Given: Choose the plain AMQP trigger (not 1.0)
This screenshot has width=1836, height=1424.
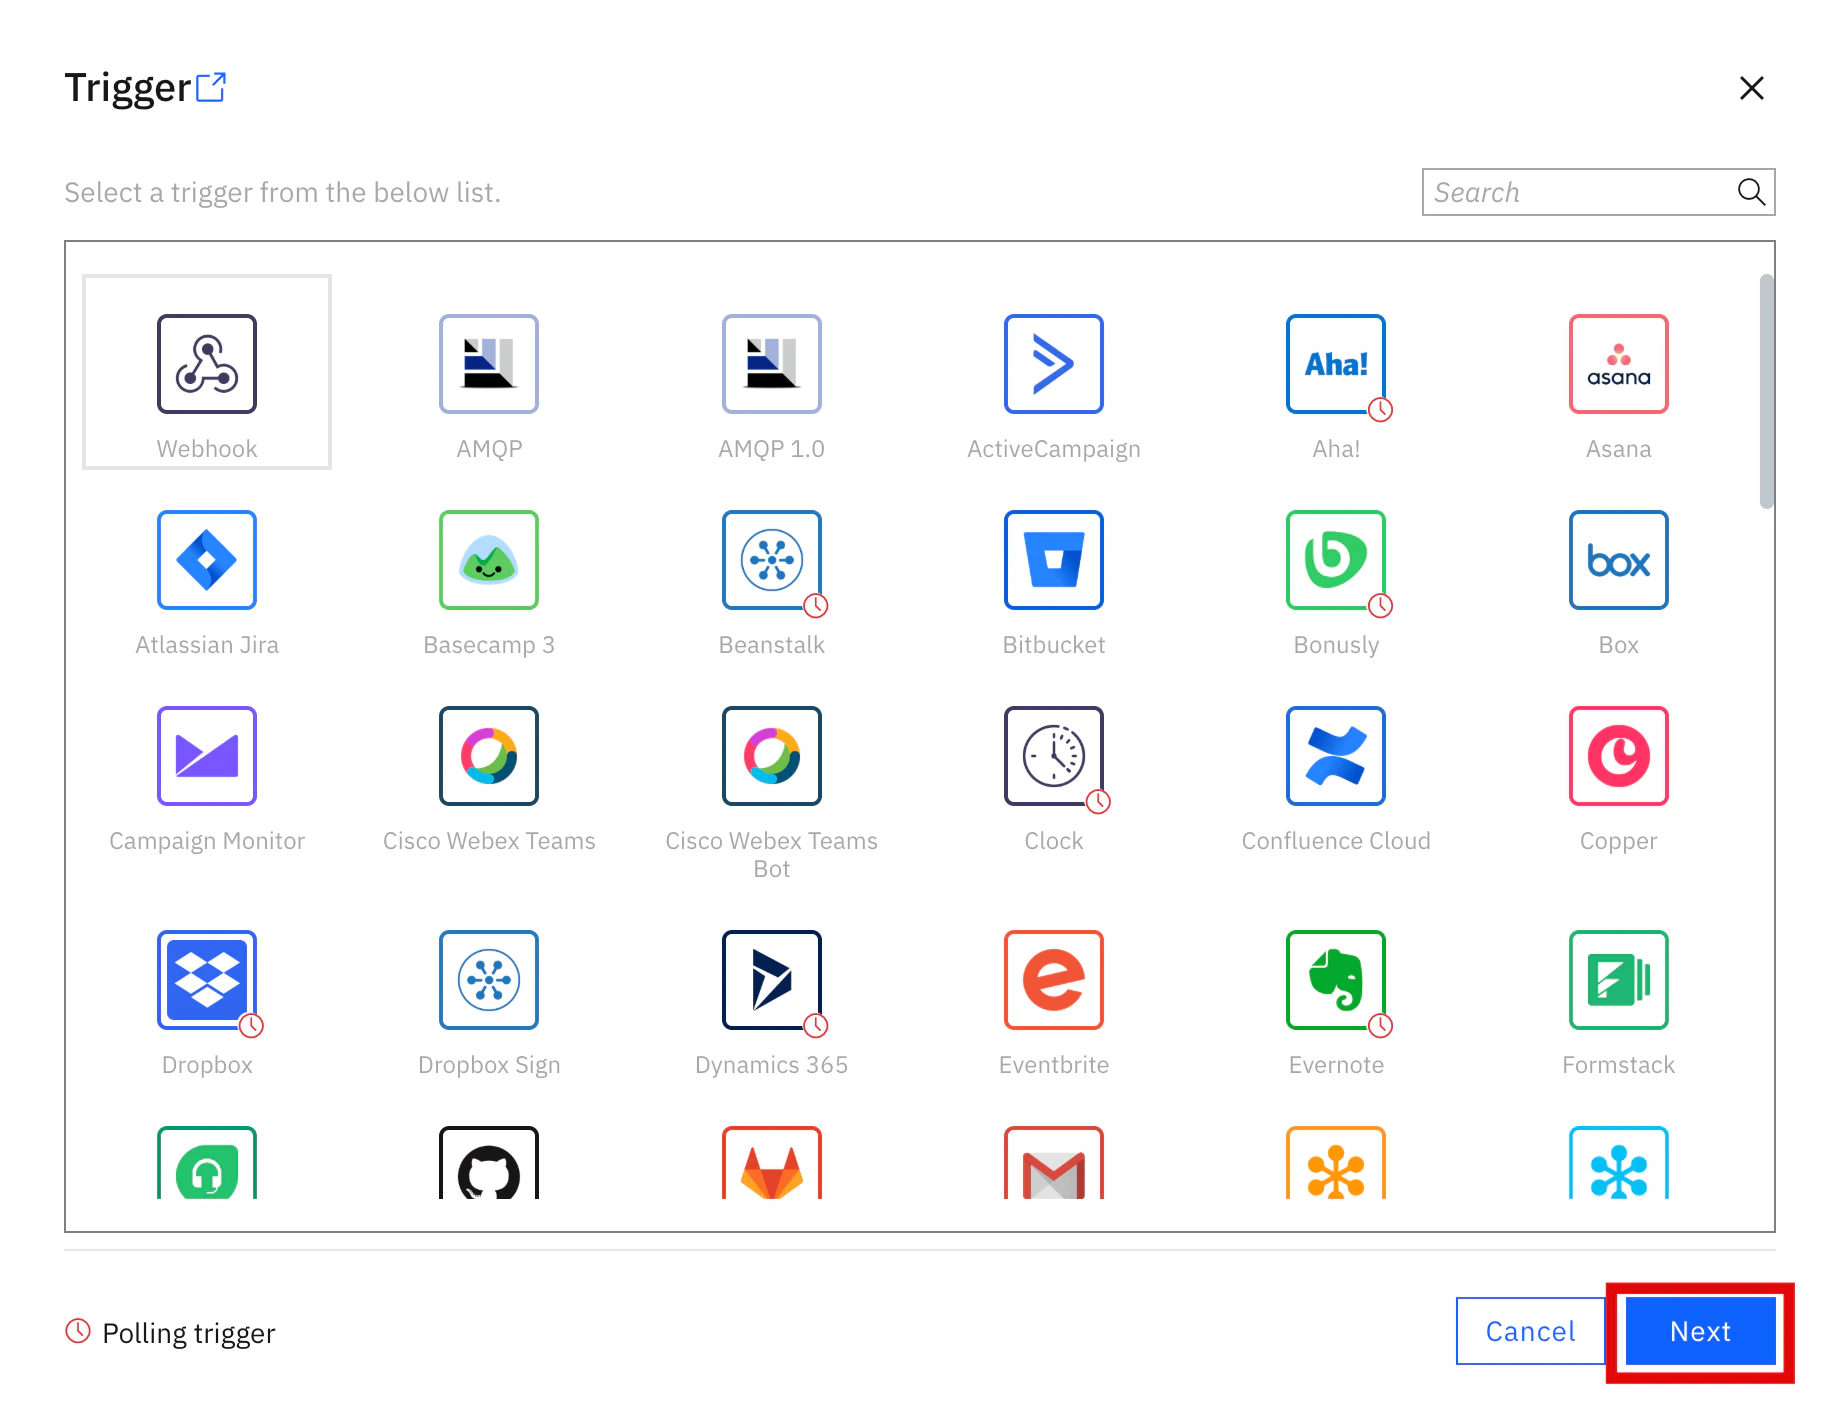Looking at the screenshot, I should [x=489, y=364].
